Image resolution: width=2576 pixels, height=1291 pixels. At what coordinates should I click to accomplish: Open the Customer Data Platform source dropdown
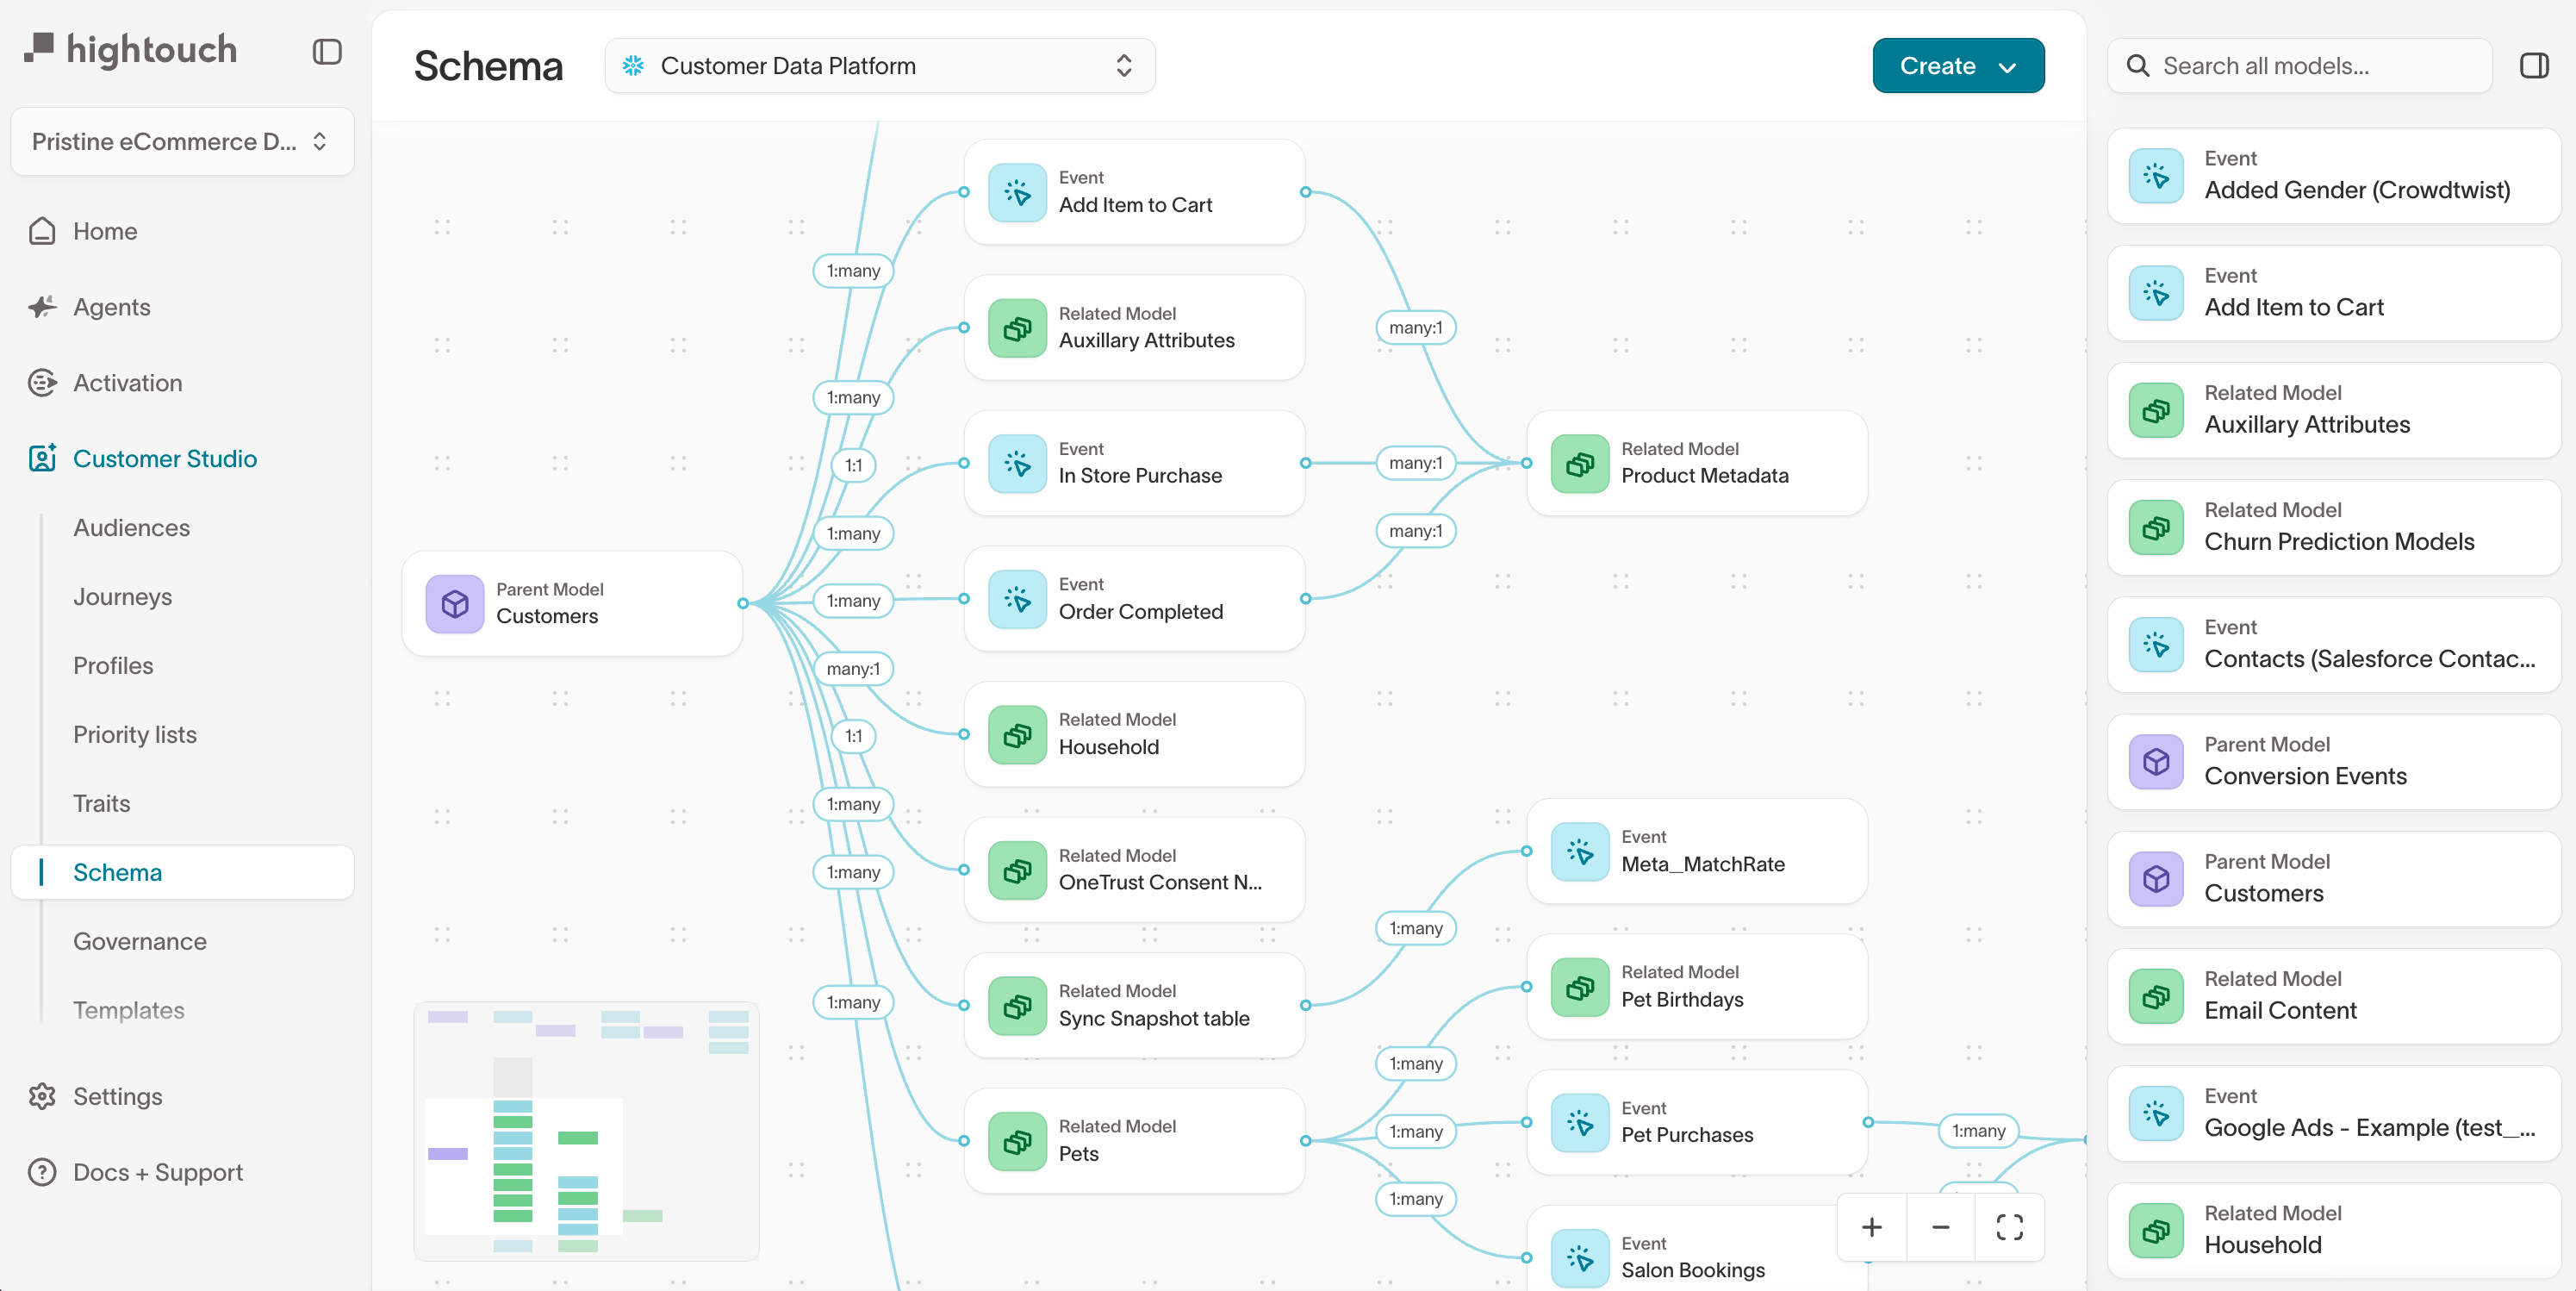(x=880, y=66)
